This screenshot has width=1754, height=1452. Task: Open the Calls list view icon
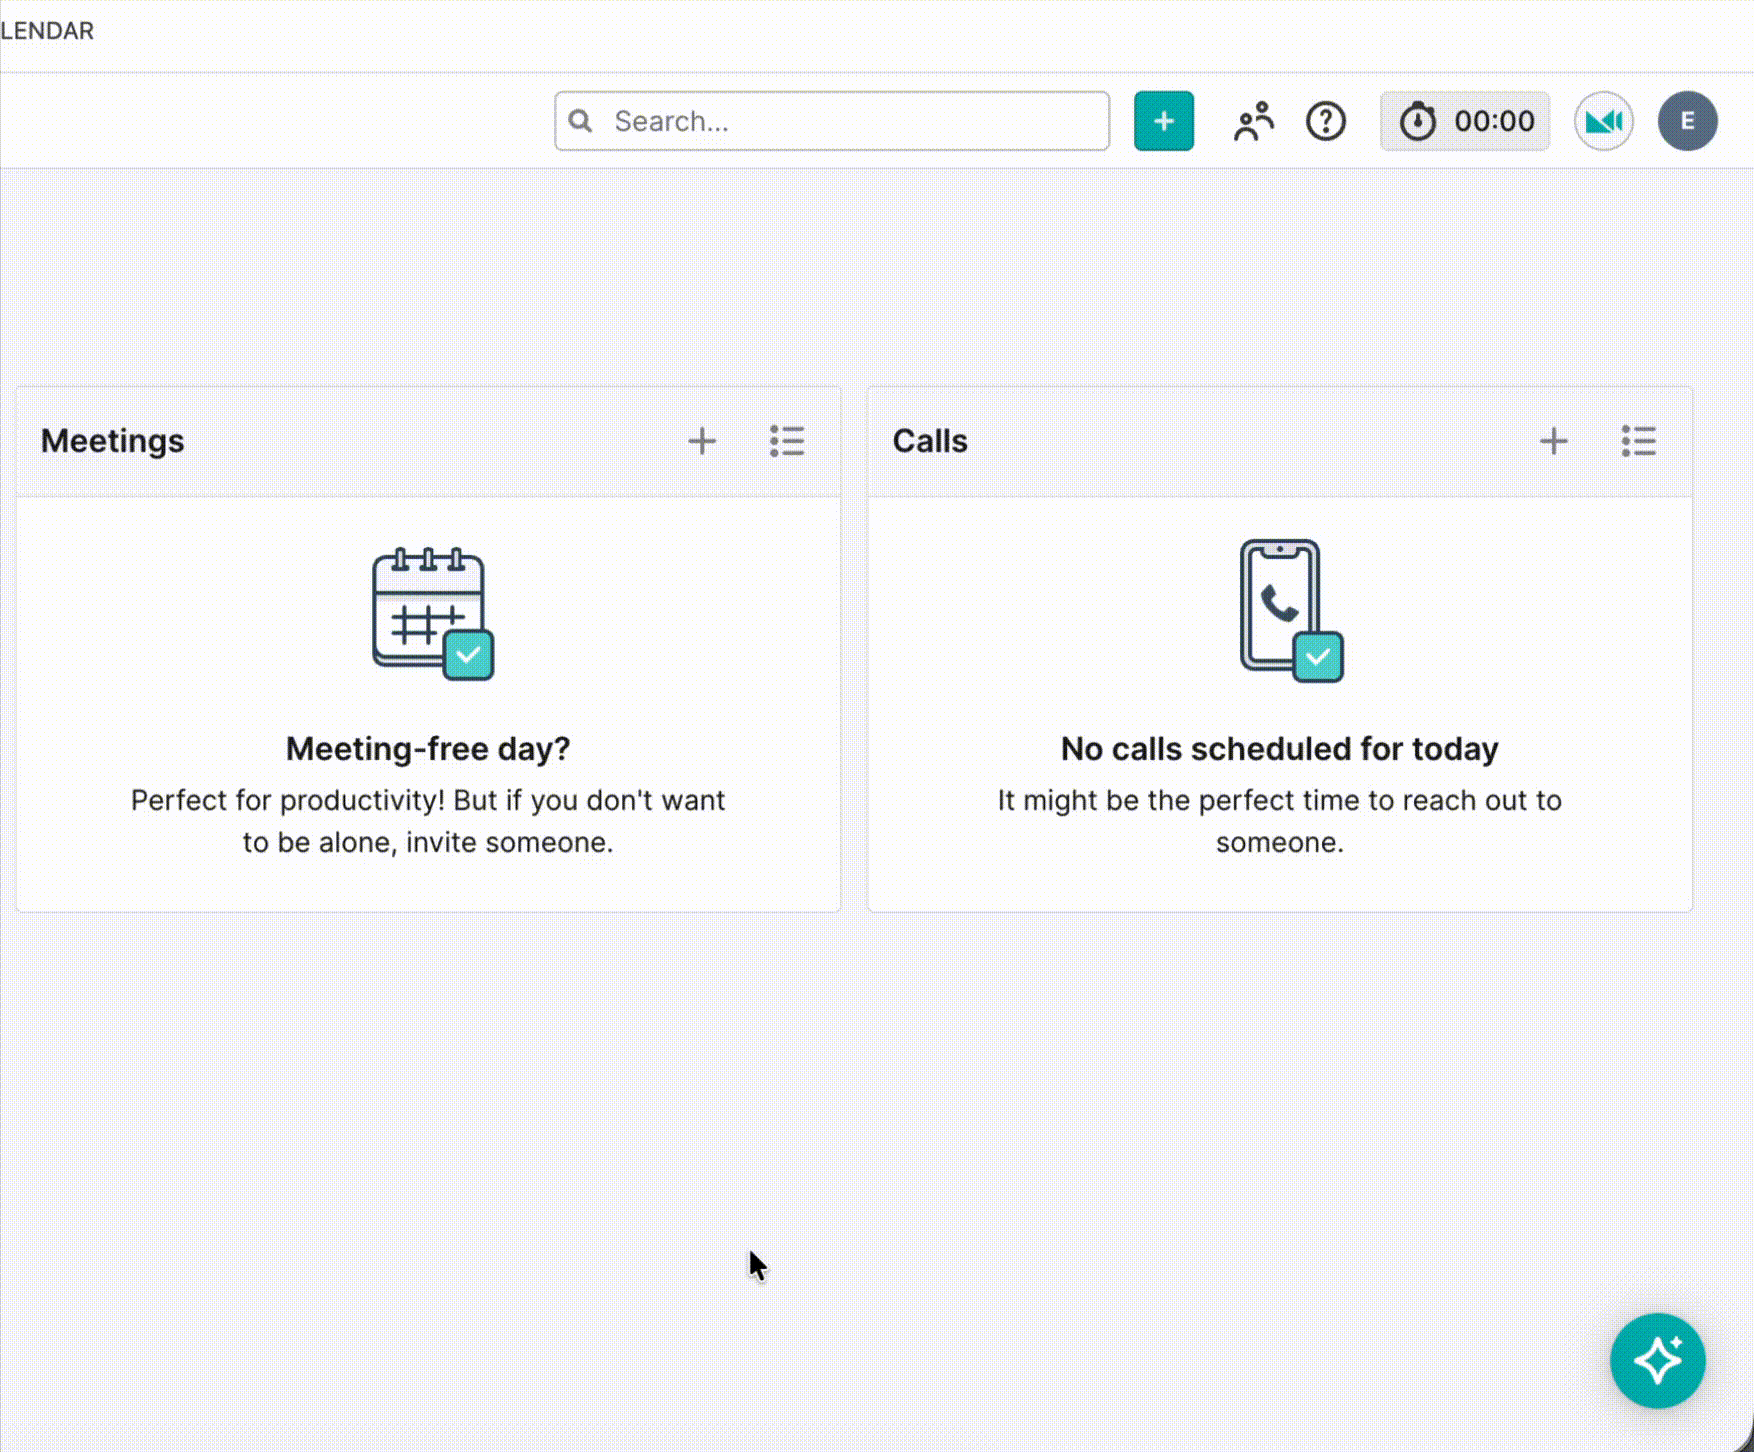pyautogui.click(x=1639, y=441)
